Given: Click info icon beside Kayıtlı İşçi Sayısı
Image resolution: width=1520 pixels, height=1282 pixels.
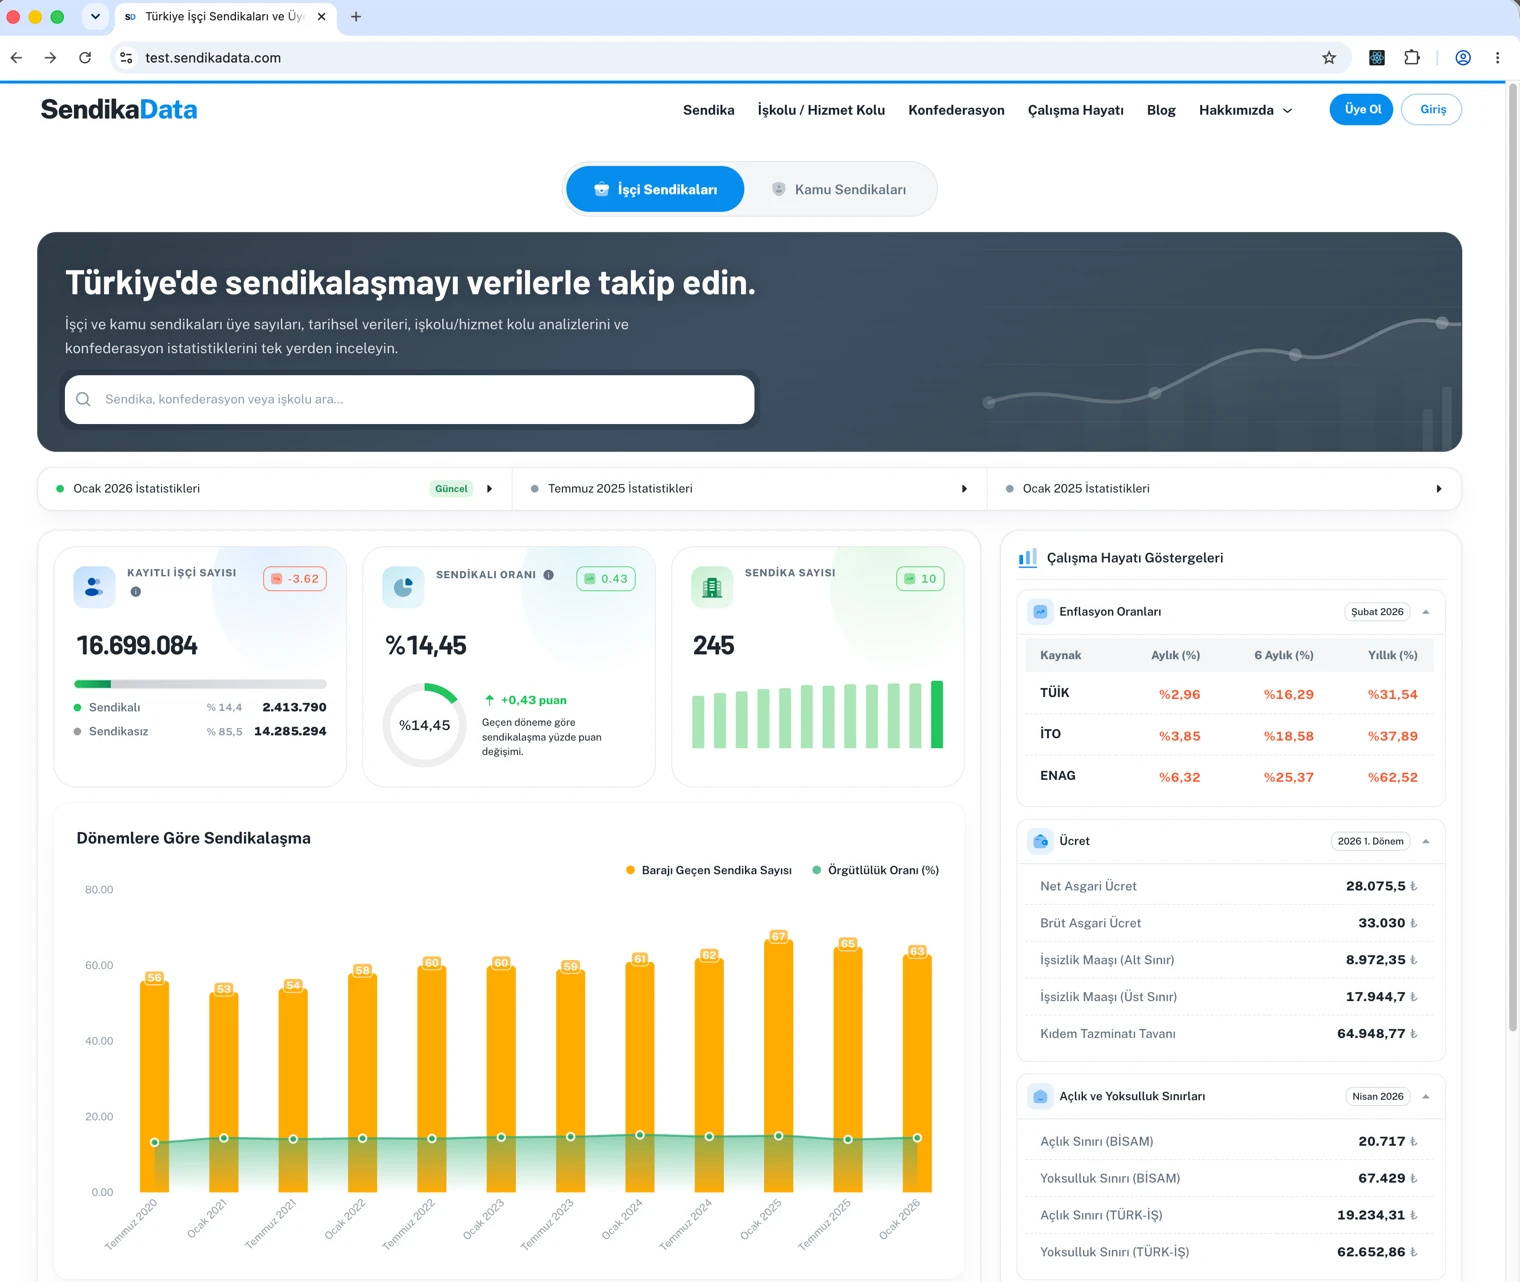Looking at the screenshot, I should click(x=136, y=592).
